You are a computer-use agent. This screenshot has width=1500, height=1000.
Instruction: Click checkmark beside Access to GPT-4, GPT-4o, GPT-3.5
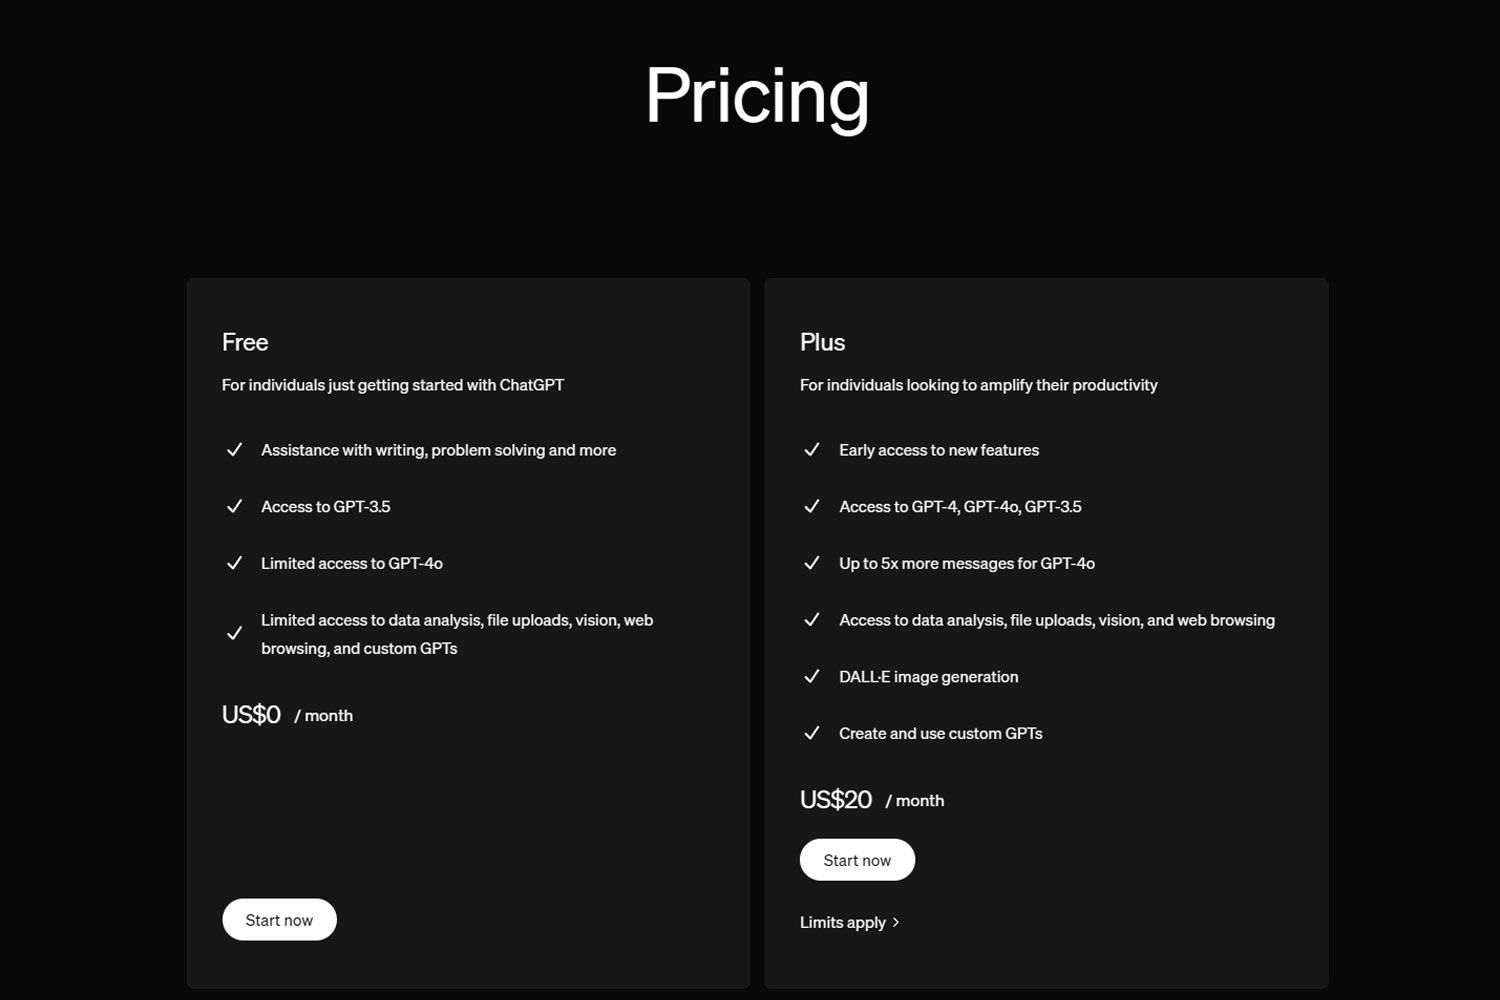coord(812,507)
